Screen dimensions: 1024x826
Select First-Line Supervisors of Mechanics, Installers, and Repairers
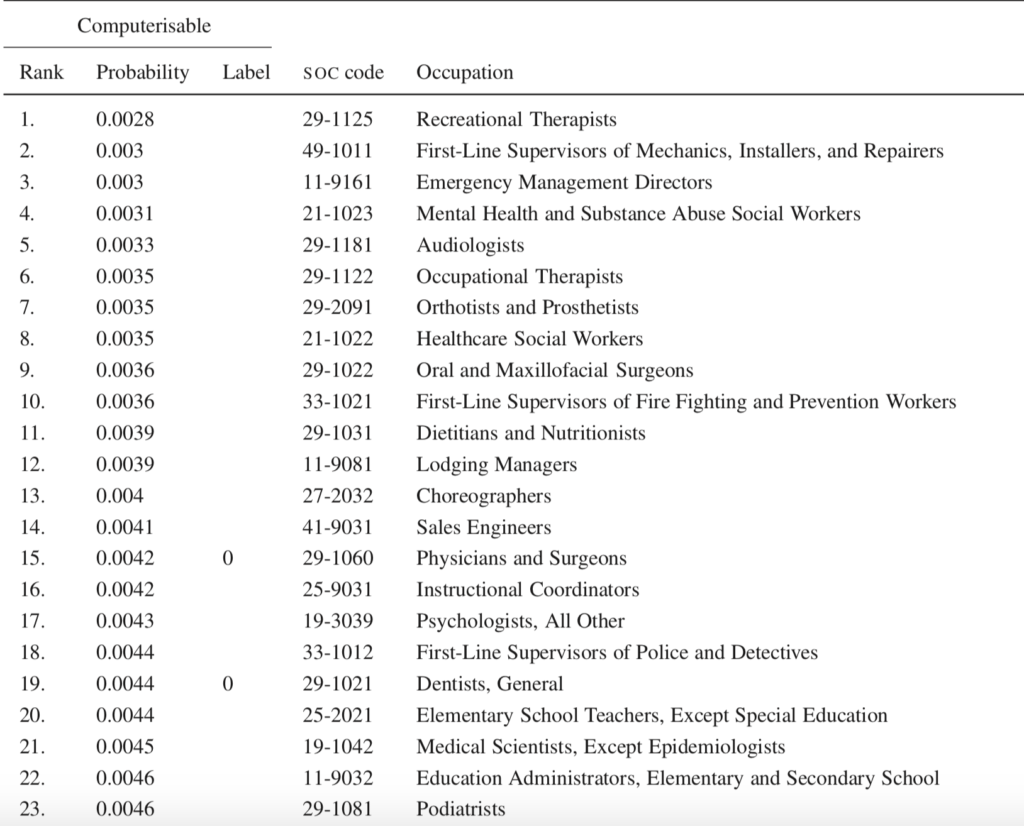click(x=680, y=151)
